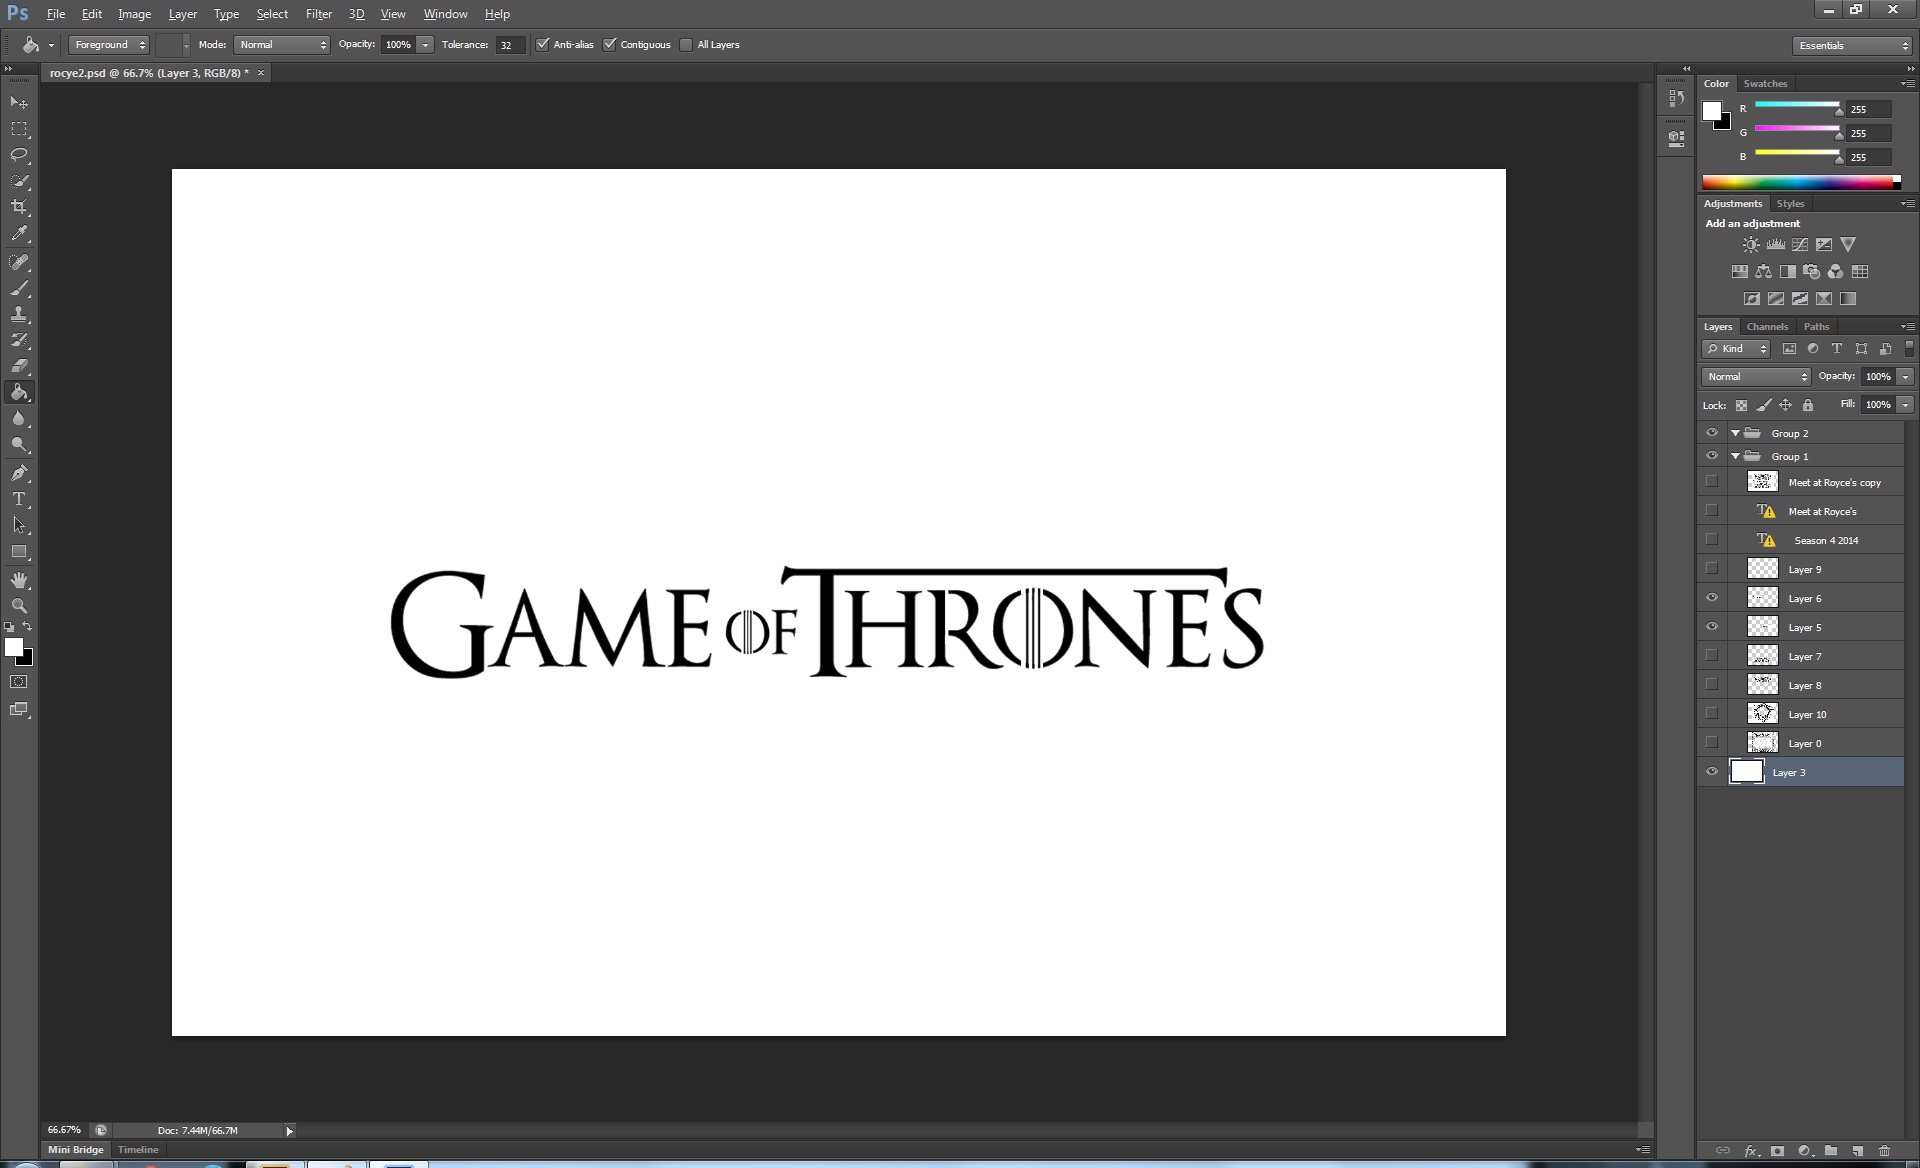Screen dimensions: 1920x1168
Task: Toggle Quick Mask mode icon
Action: (x=19, y=682)
